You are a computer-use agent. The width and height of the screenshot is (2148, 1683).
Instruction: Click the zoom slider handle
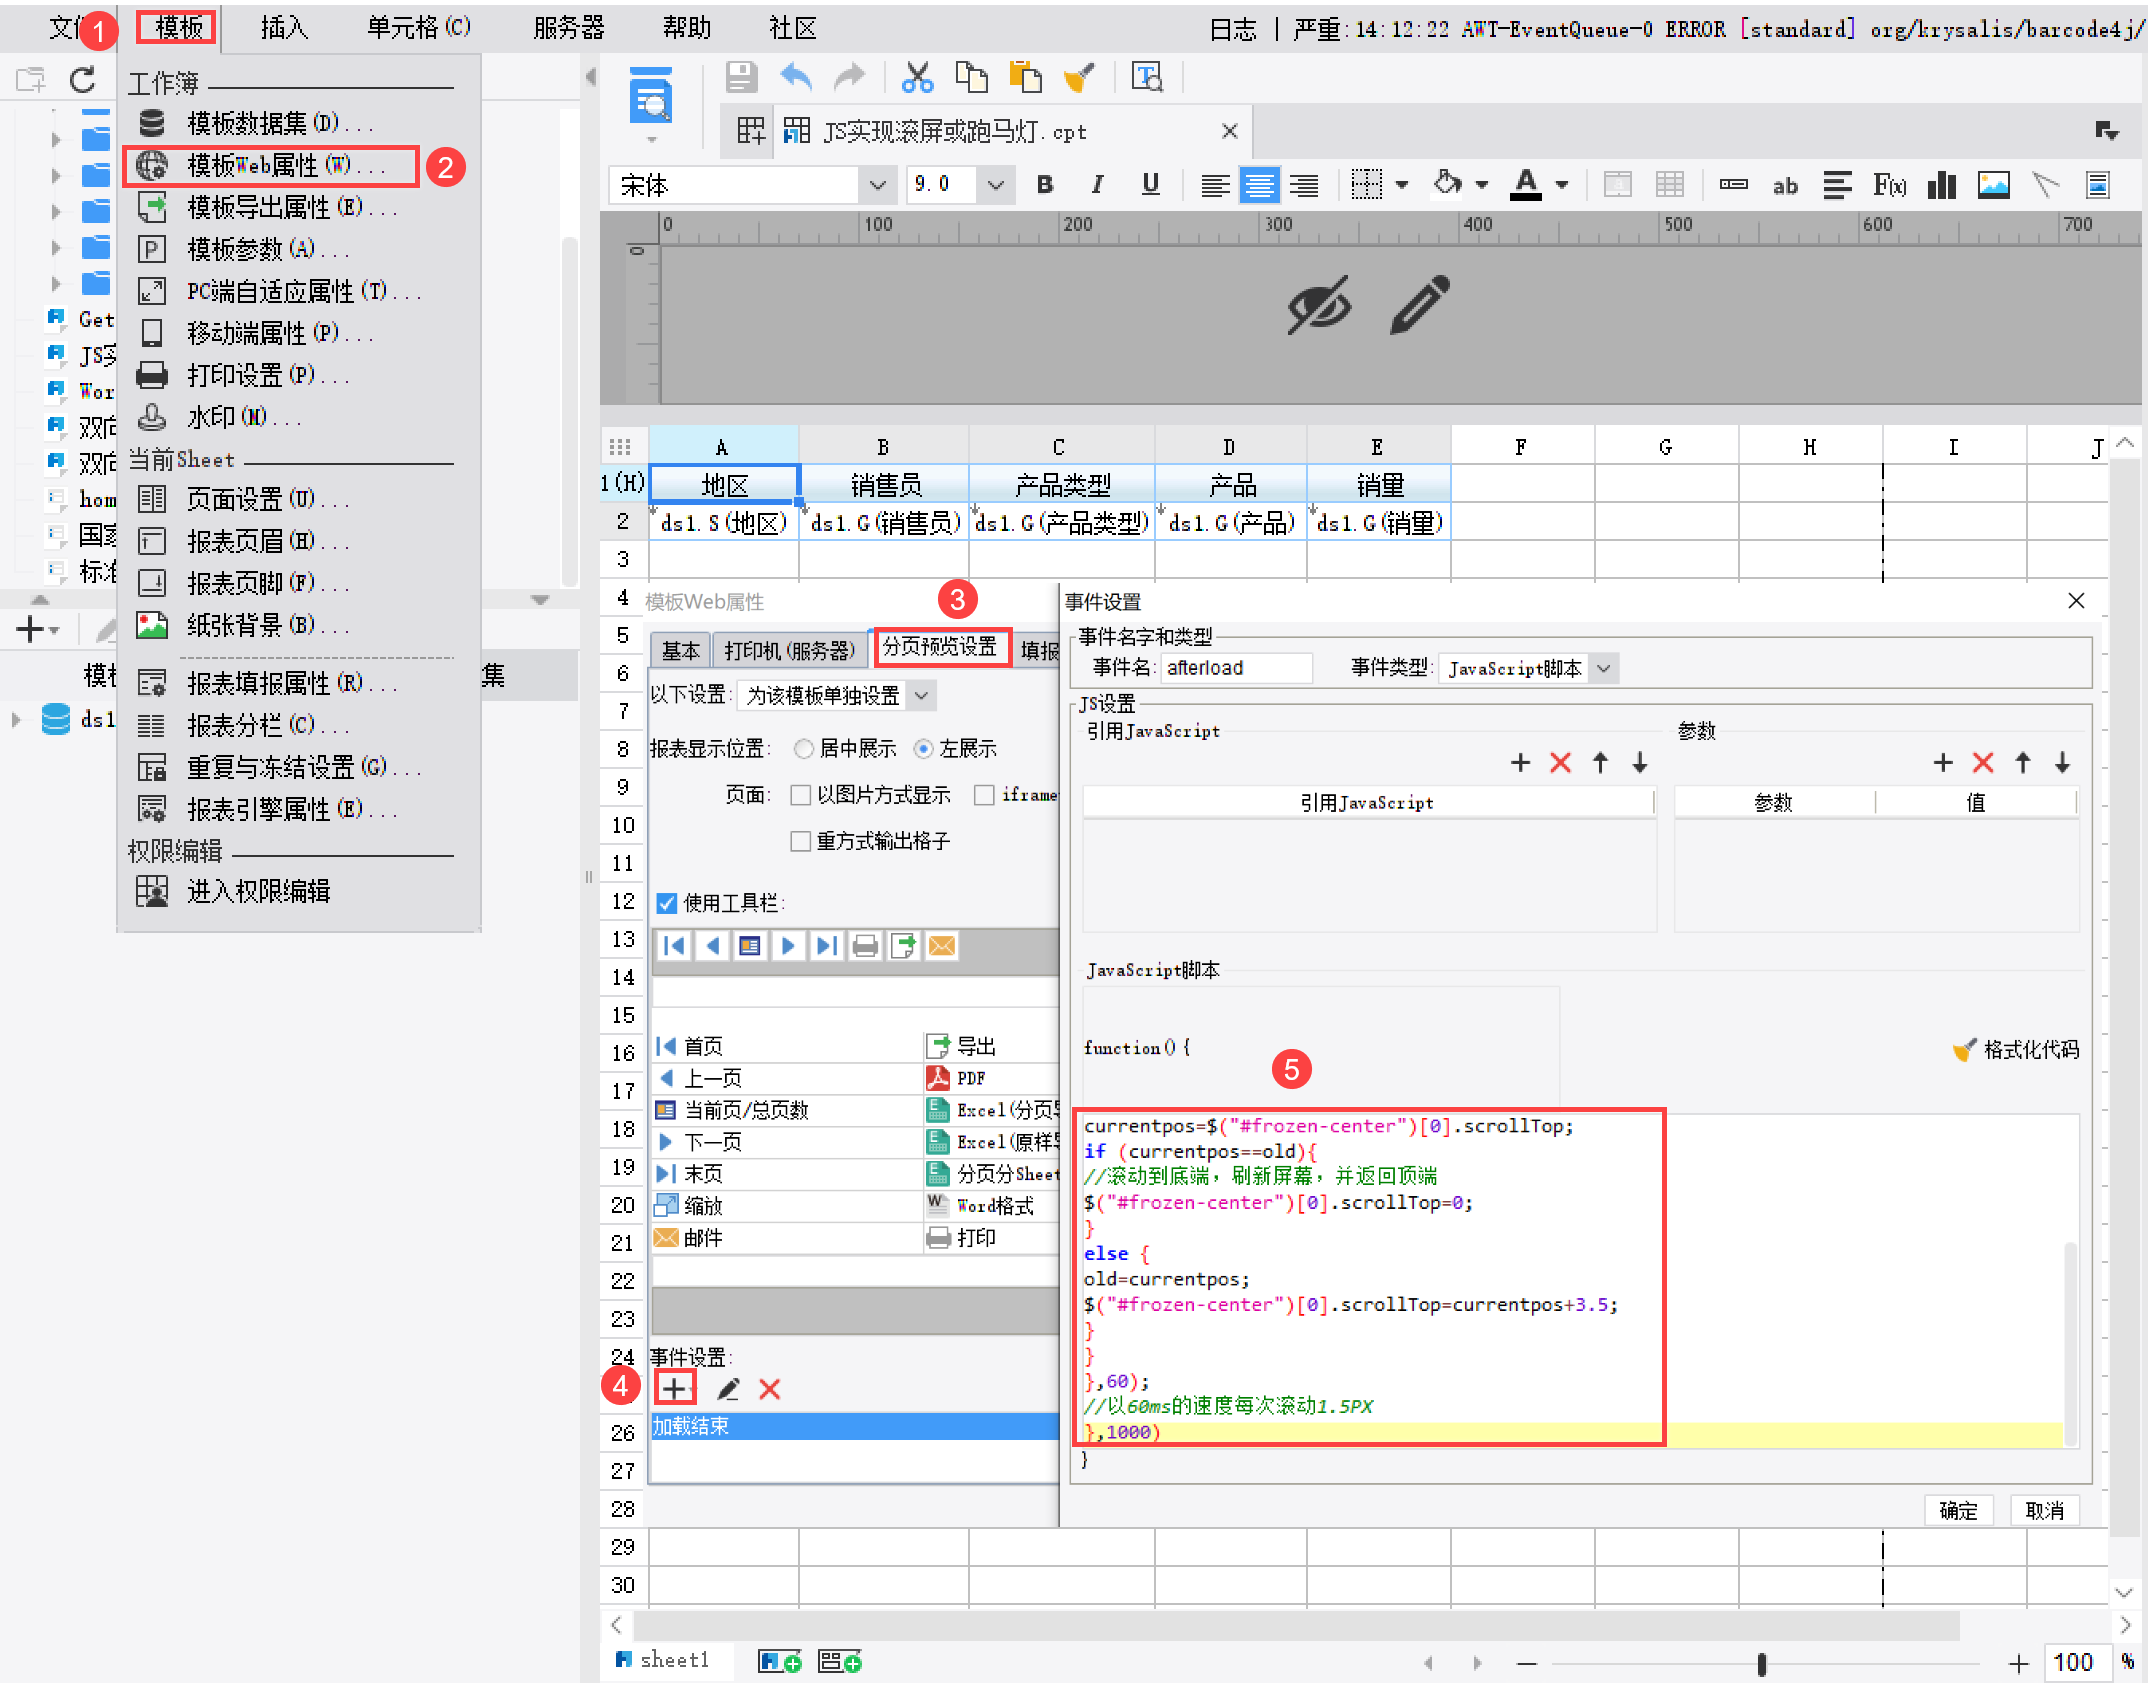(x=1761, y=1663)
